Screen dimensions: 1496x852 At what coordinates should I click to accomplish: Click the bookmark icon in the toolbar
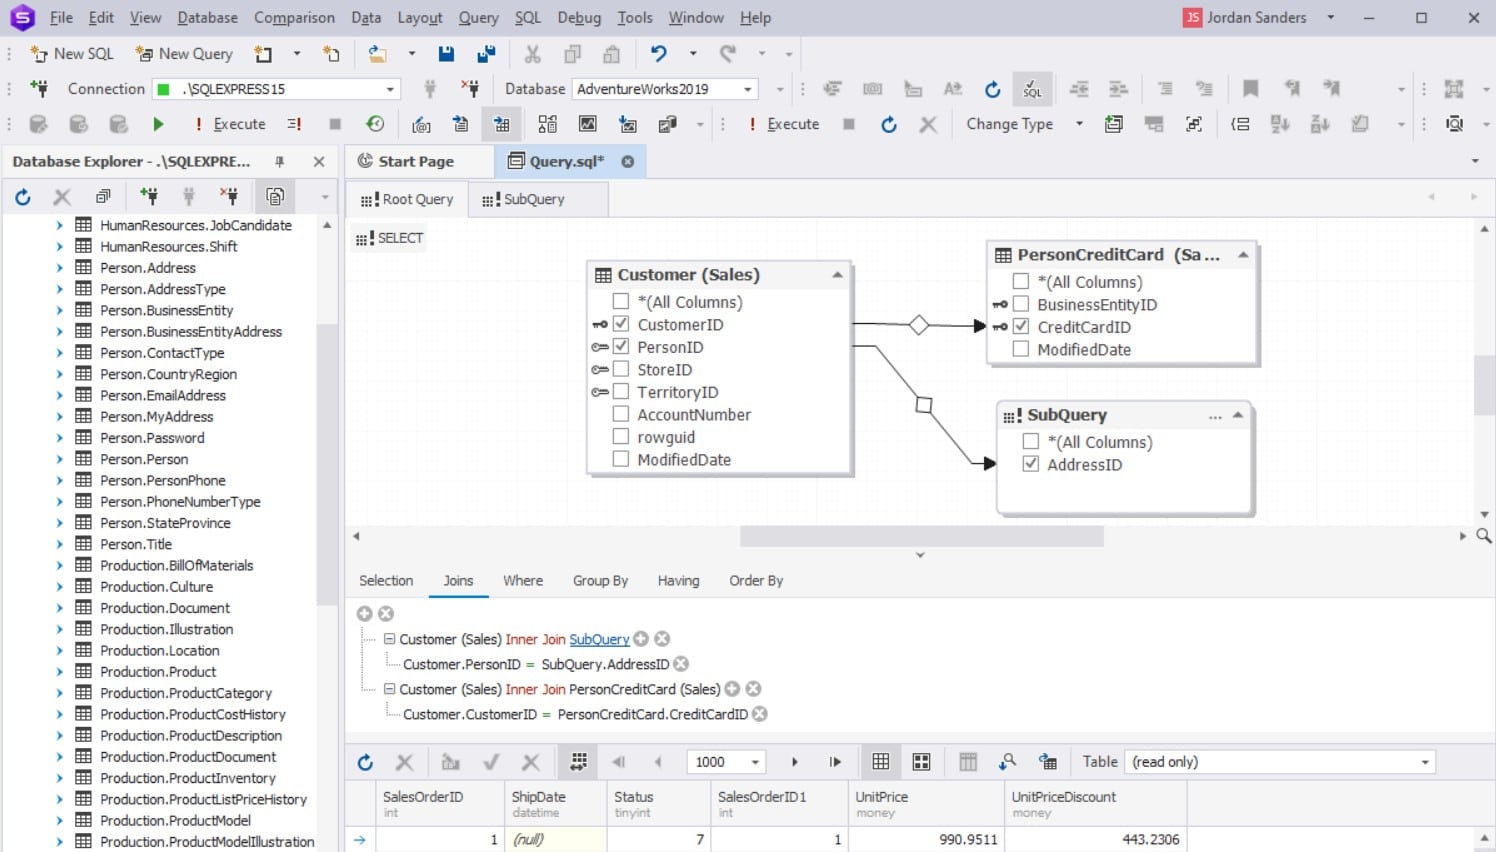[1250, 89]
